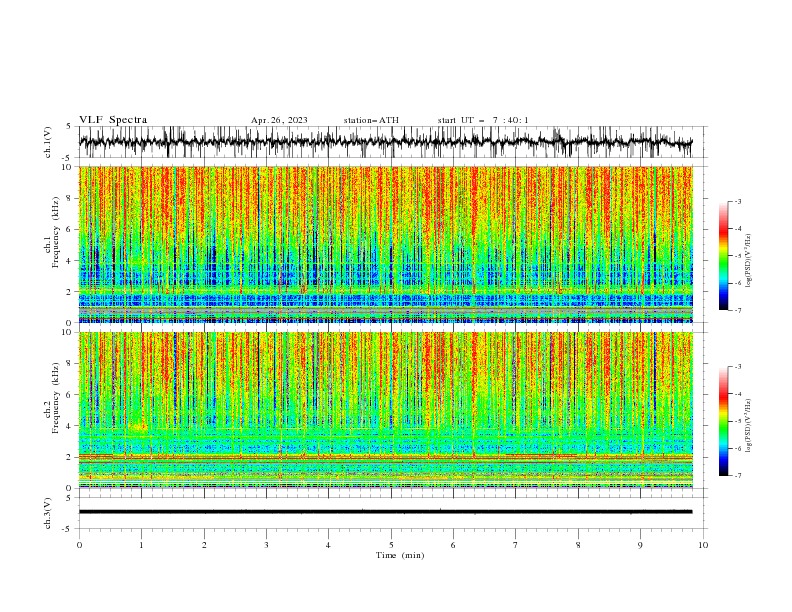Click the ch.2 spectrogram color bar
Screen dimensions: 792x612
[x=723, y=421]
